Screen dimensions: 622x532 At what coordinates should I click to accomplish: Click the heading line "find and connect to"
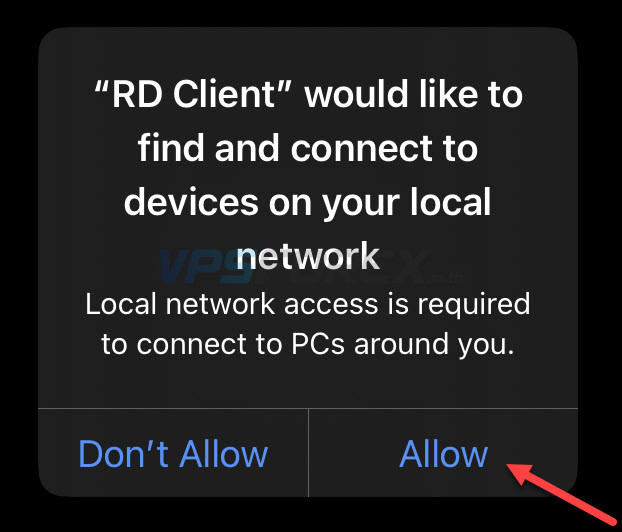coord(308,148)
